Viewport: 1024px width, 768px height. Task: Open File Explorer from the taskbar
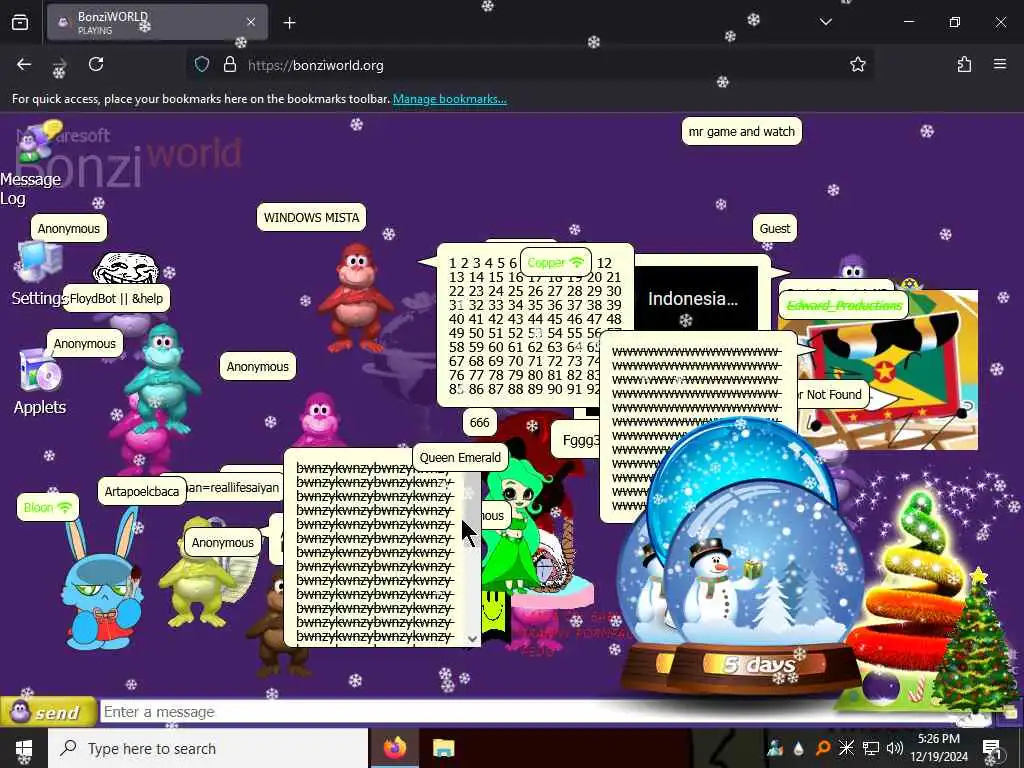tap(443, 748)
